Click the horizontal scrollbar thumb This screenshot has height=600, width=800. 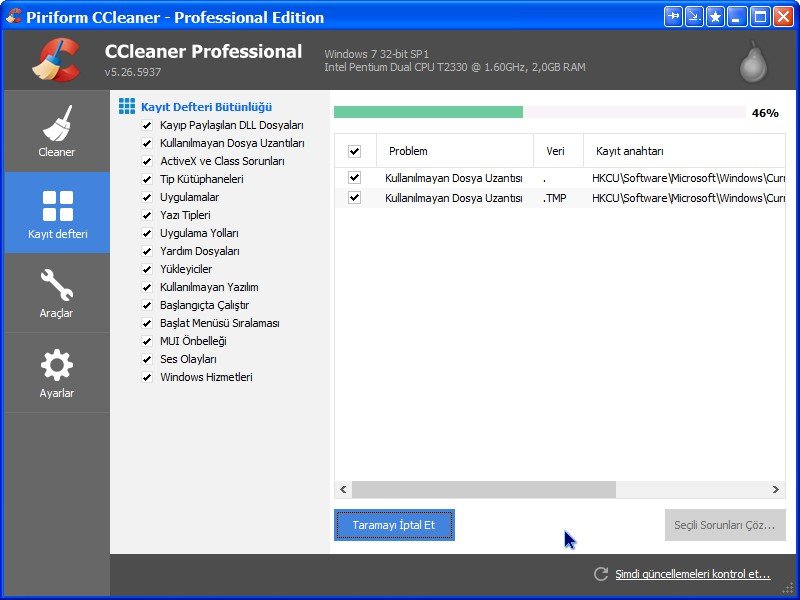click(x=484, y=489)
